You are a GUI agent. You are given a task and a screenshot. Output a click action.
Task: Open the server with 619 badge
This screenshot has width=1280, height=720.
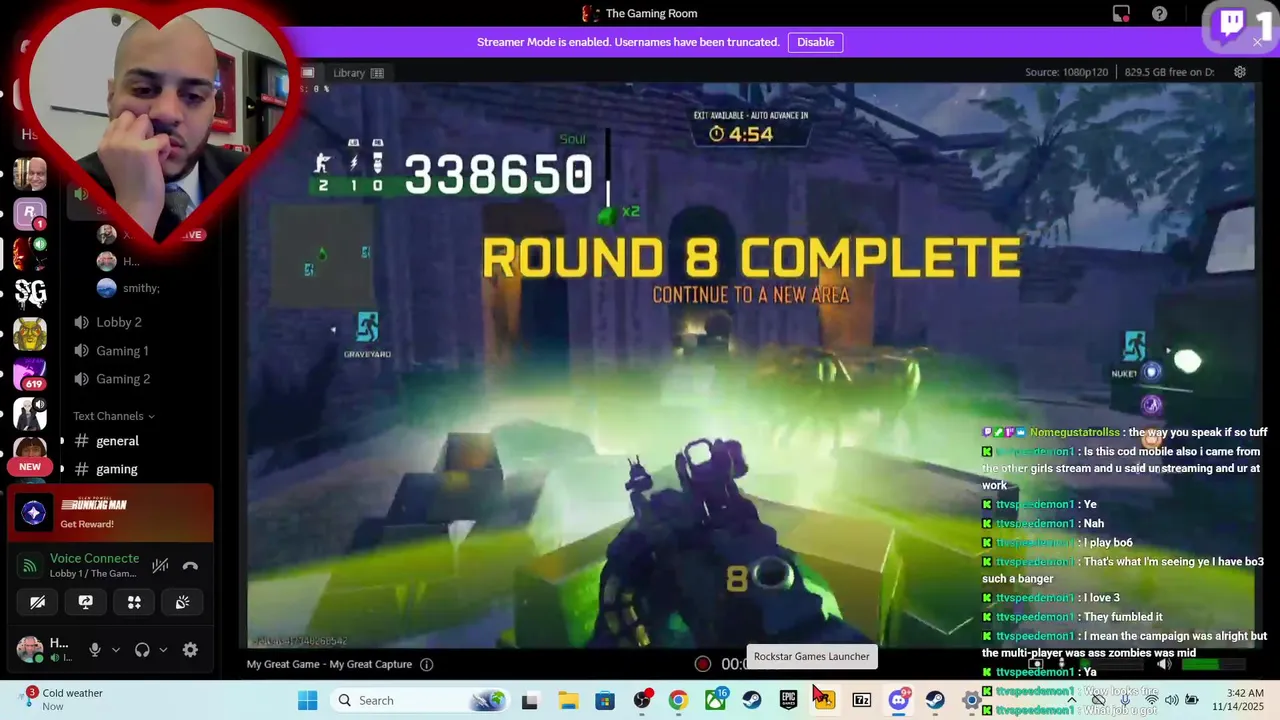click(30, 373)
